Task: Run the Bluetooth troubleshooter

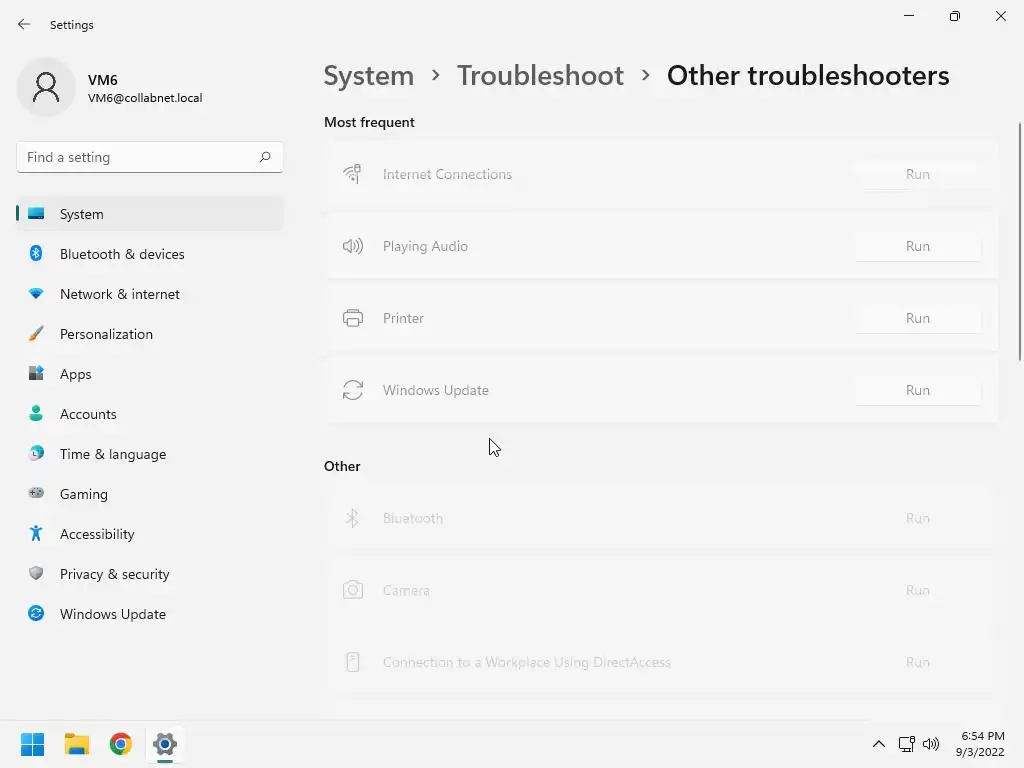Action: [x=918, y=518]
